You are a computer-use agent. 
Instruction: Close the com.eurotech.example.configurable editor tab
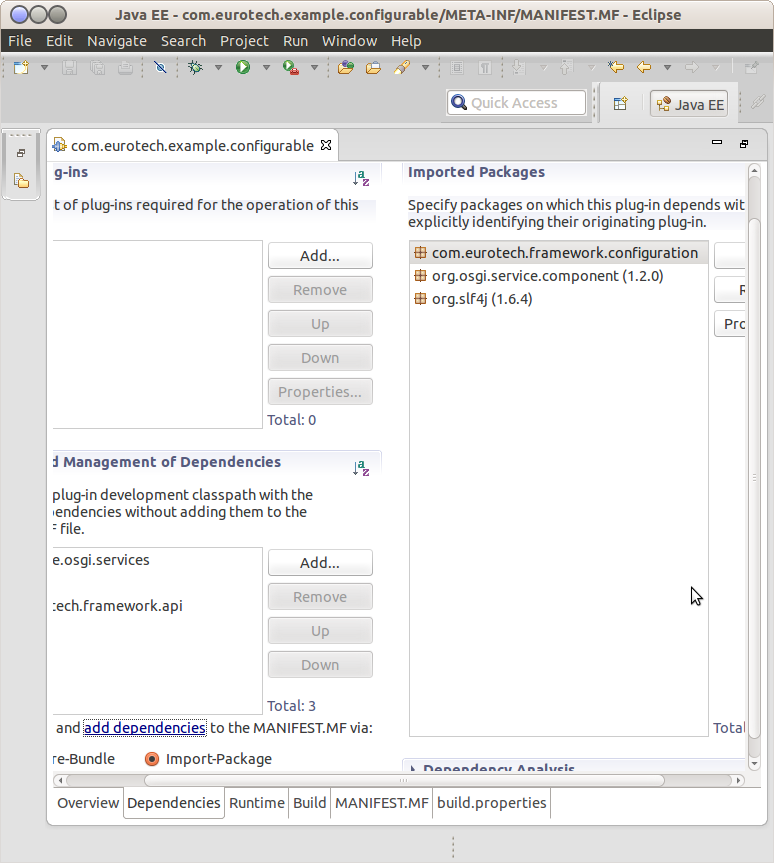click(x=326, y=145)
